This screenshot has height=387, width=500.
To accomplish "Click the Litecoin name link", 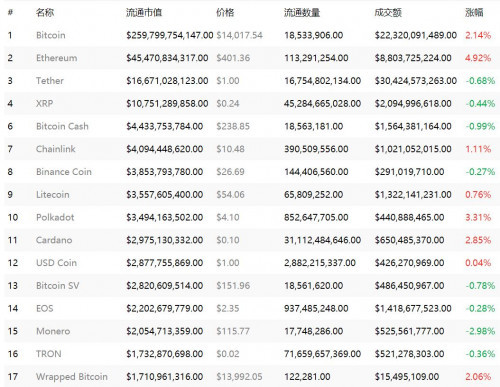I will coord(53,195).
